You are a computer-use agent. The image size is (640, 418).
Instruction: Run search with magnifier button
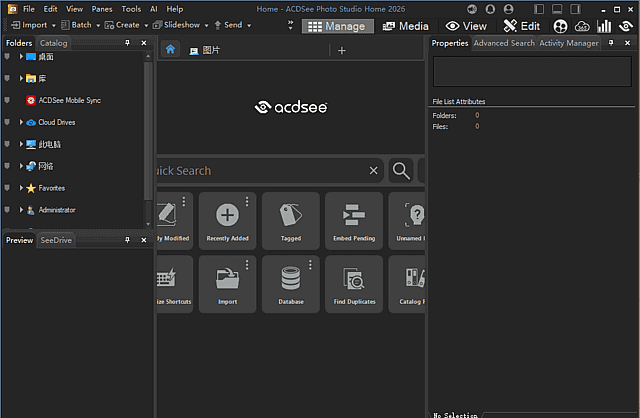[401, 171]
